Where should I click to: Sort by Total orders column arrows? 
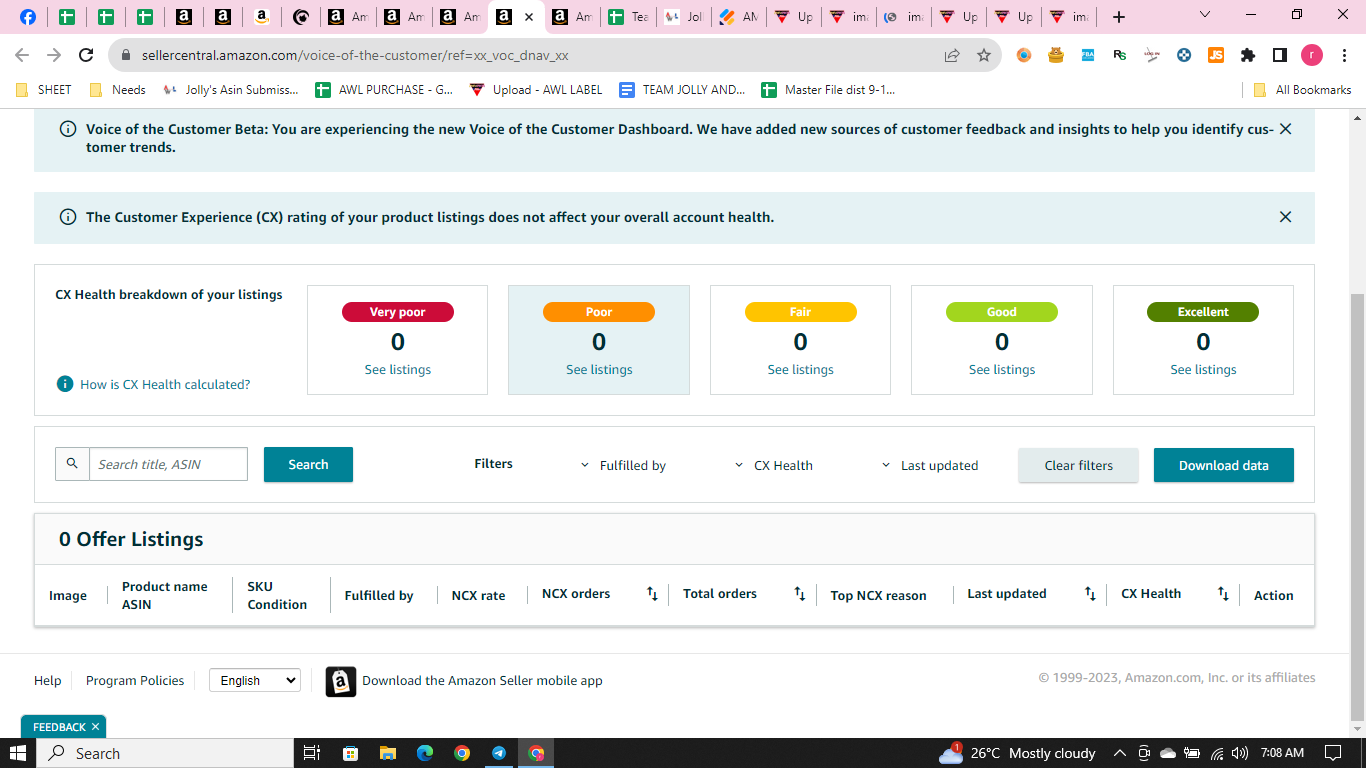[800, 594]
